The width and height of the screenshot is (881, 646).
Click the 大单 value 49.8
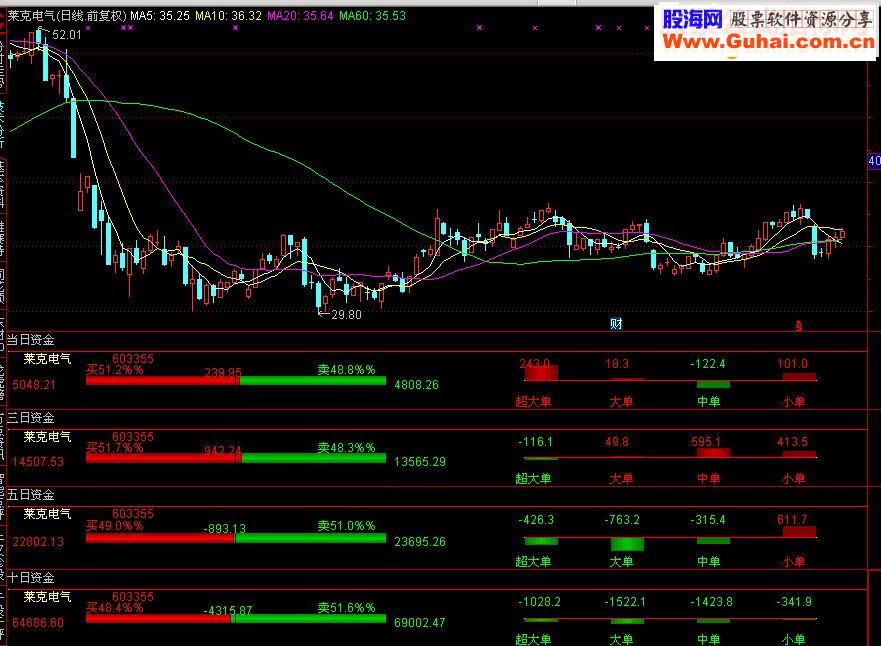coord(617,442)
